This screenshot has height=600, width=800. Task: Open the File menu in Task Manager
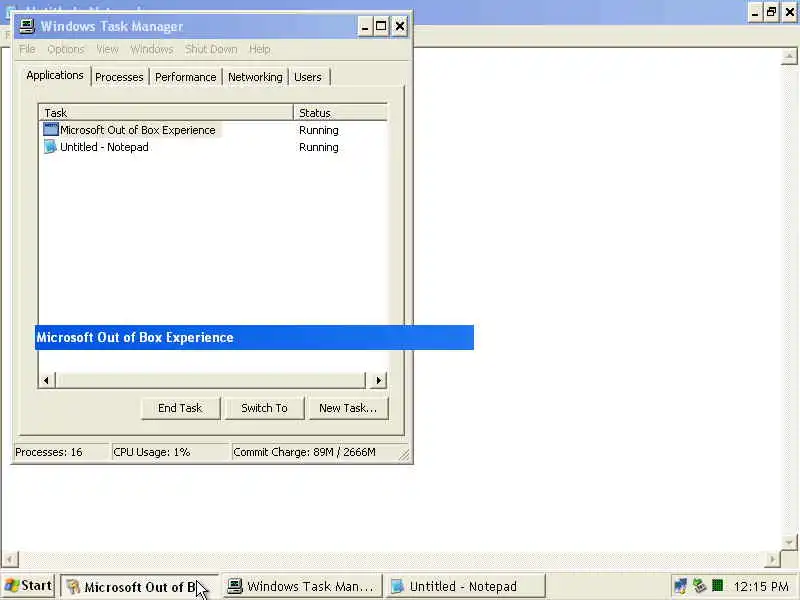(x=28, y=49)
